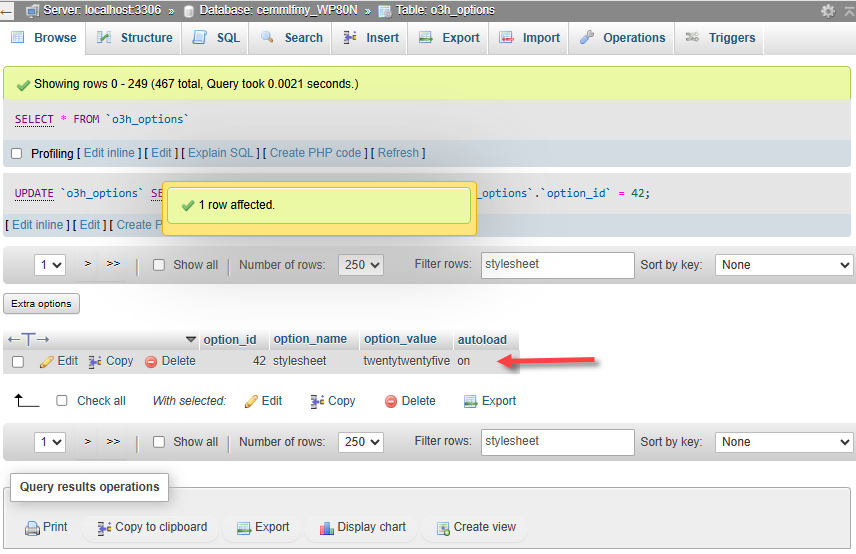Open the column options dropdown triangle
Image resolution: width=856 pixels, height=554 pixels.
click(191, 339)
